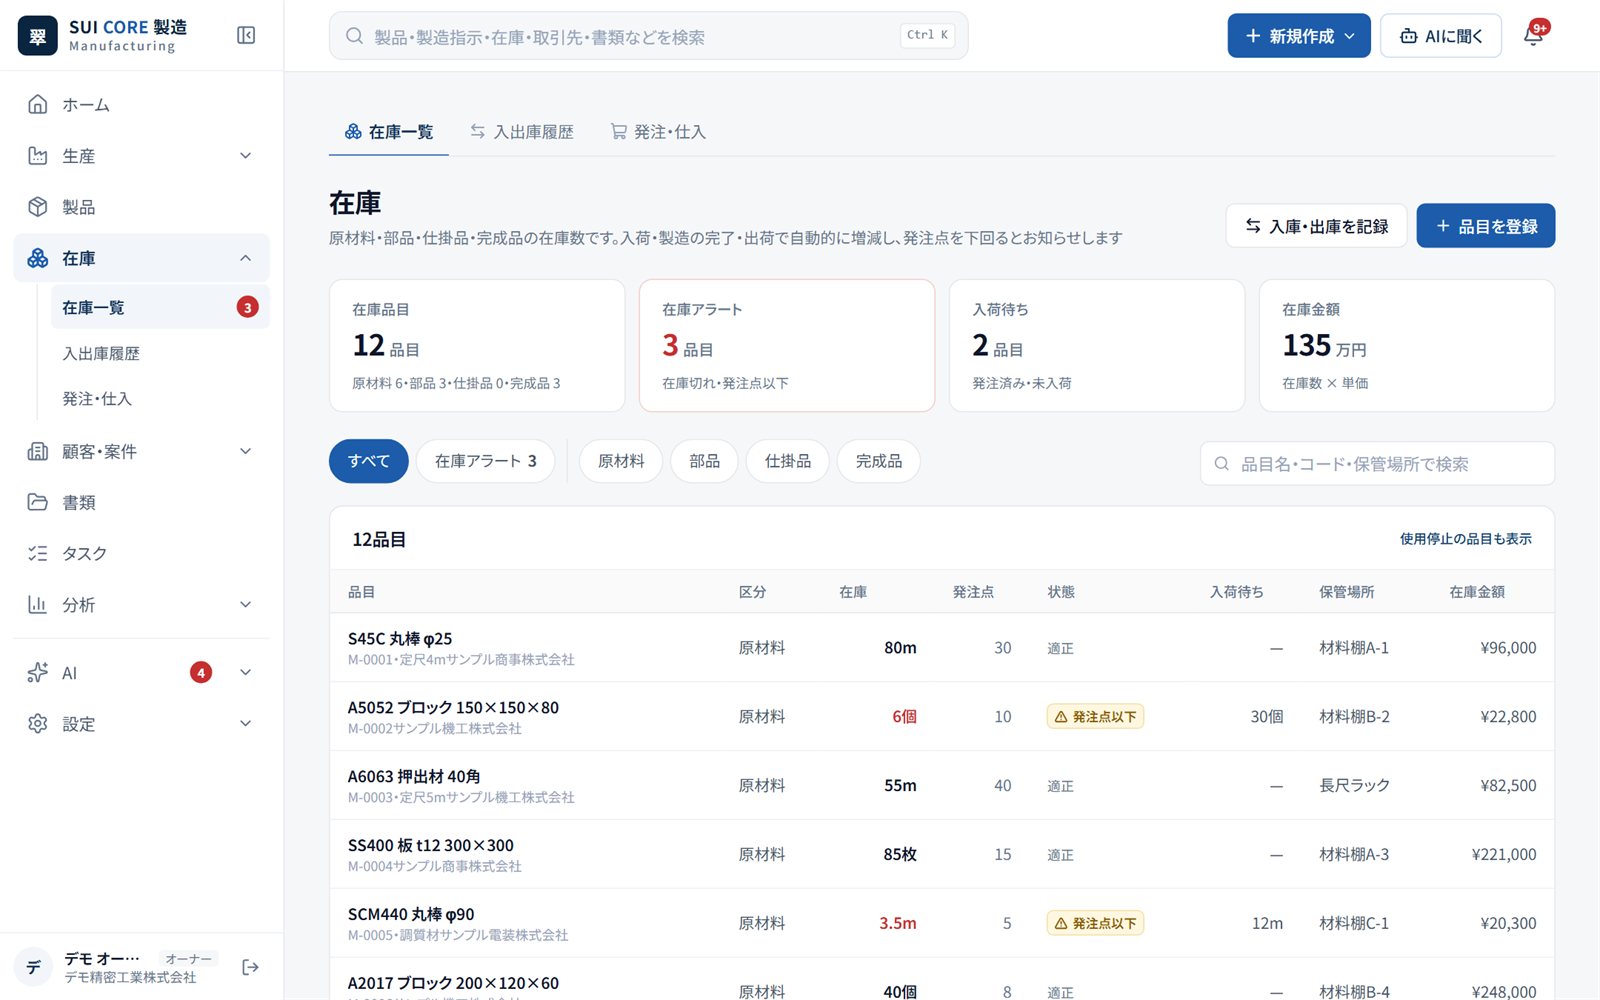The height and width of the screenshot is (1000, 1600).
Task: Click the red badge 3 on 在庫一覧
Action: [247, 307]
